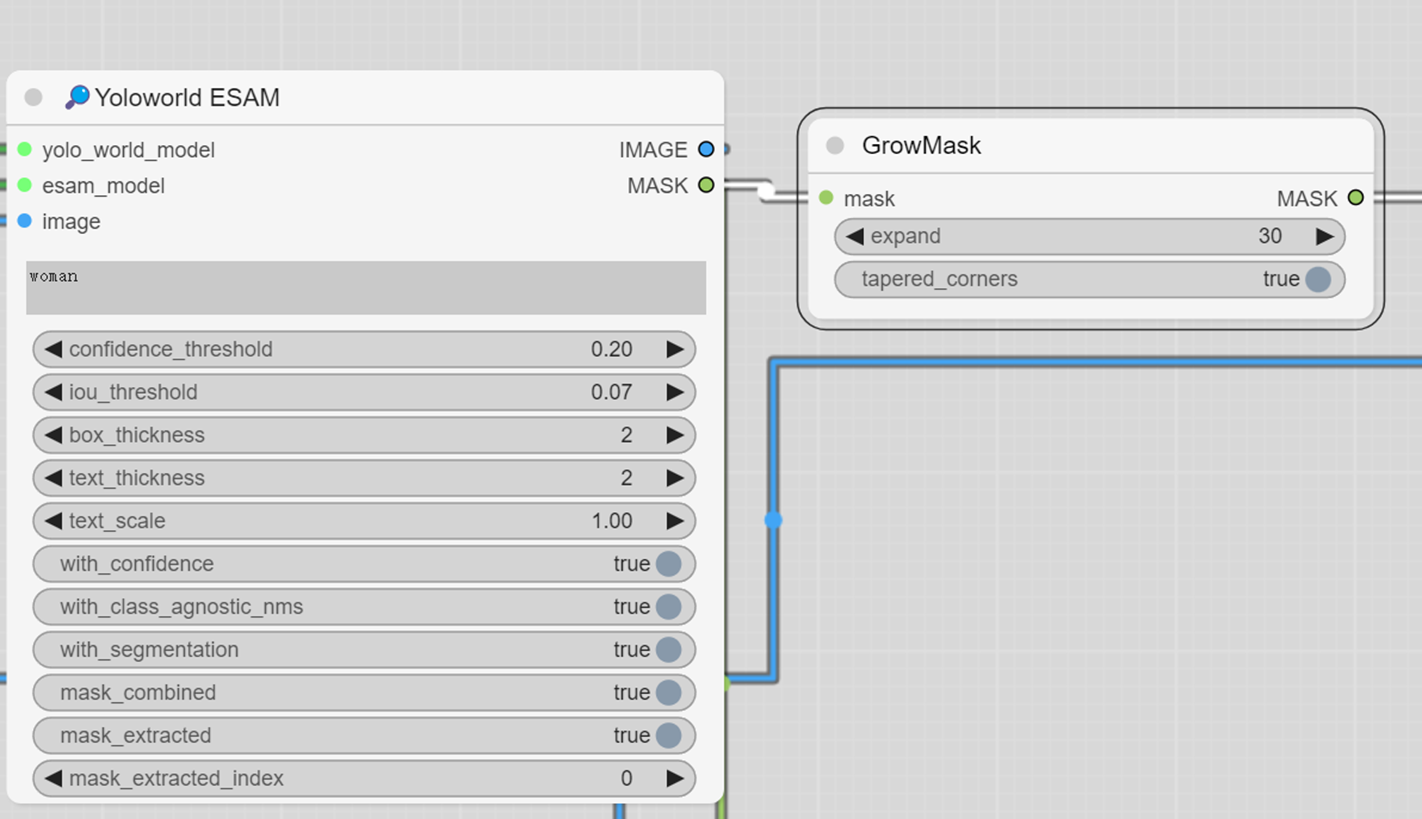Collapse the GrowMask node via its gray dot
1422x819 pixels.
pos(835,146)
